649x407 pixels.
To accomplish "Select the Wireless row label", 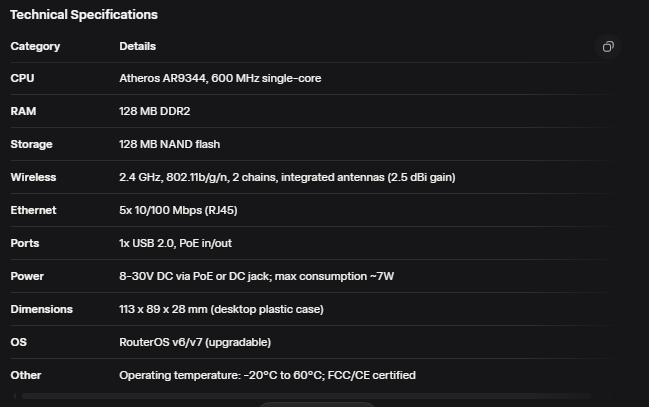I will point(33,177).
